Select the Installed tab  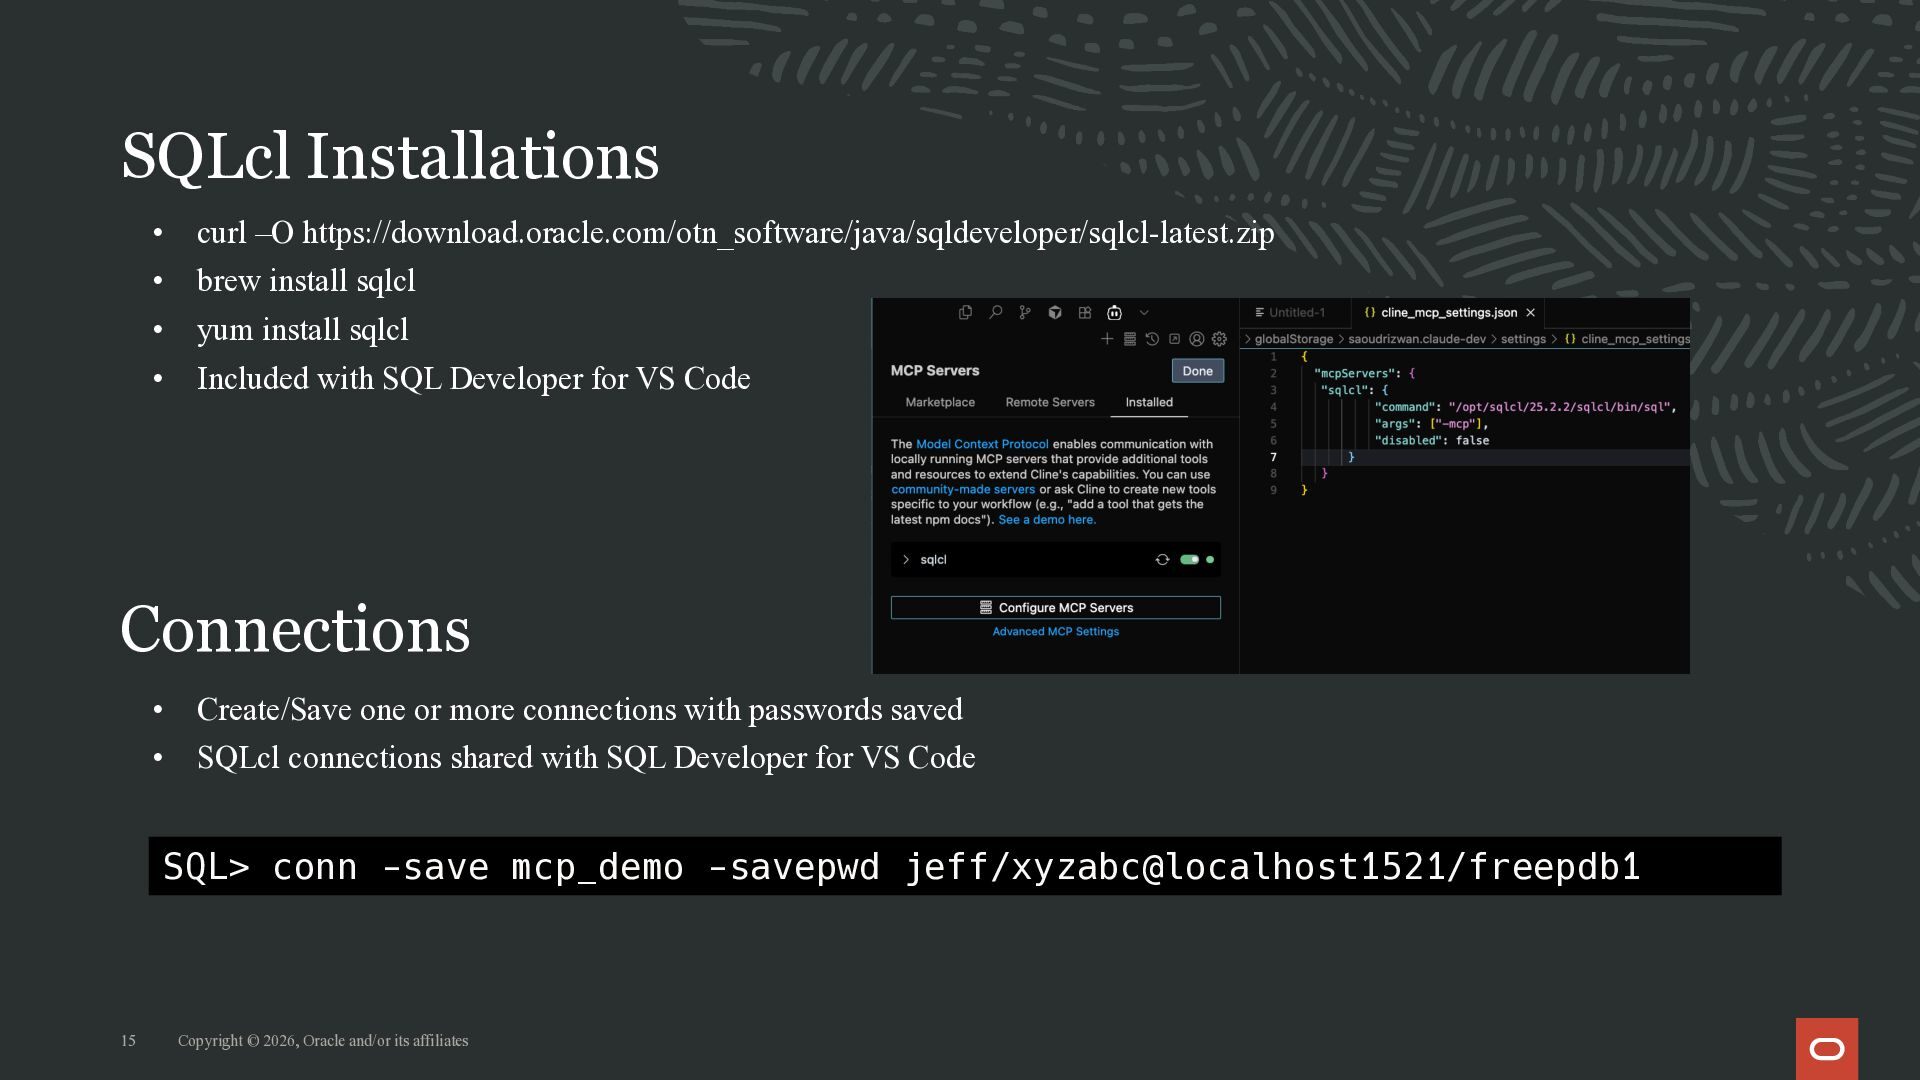[1149, 402]
